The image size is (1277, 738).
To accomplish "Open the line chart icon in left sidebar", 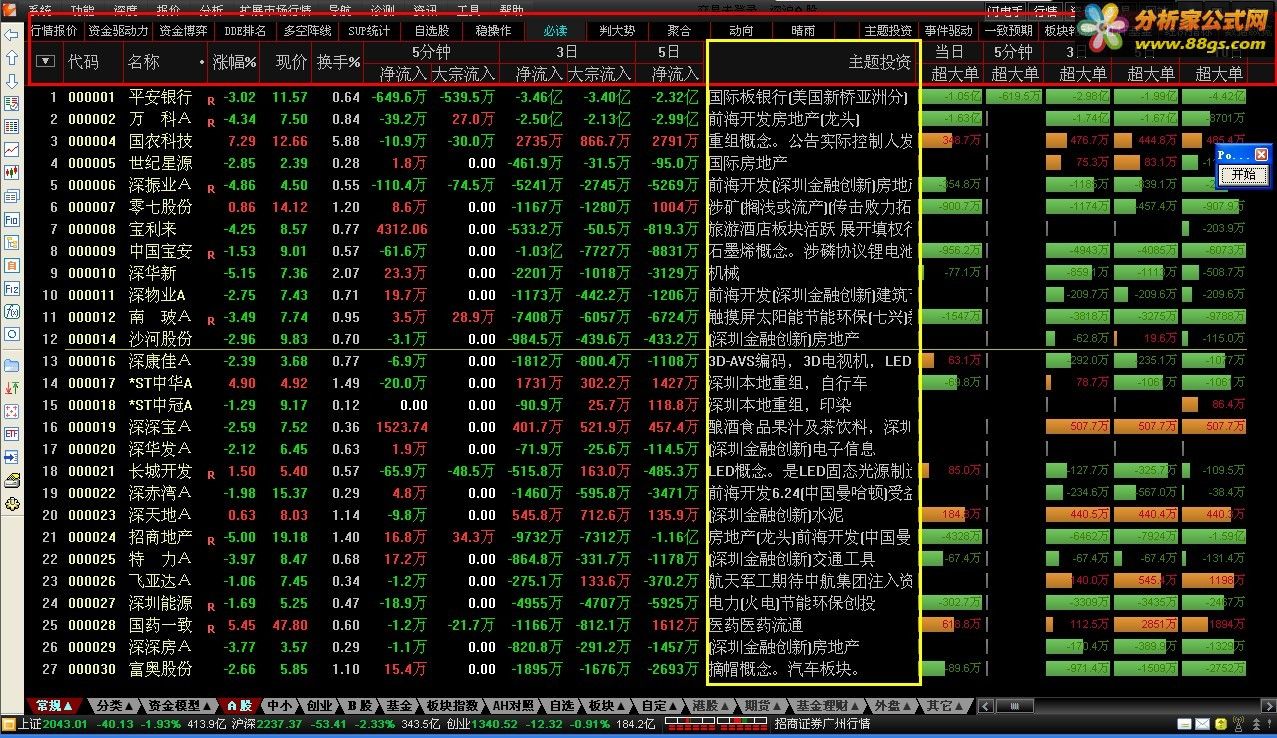I will point(11,149).
